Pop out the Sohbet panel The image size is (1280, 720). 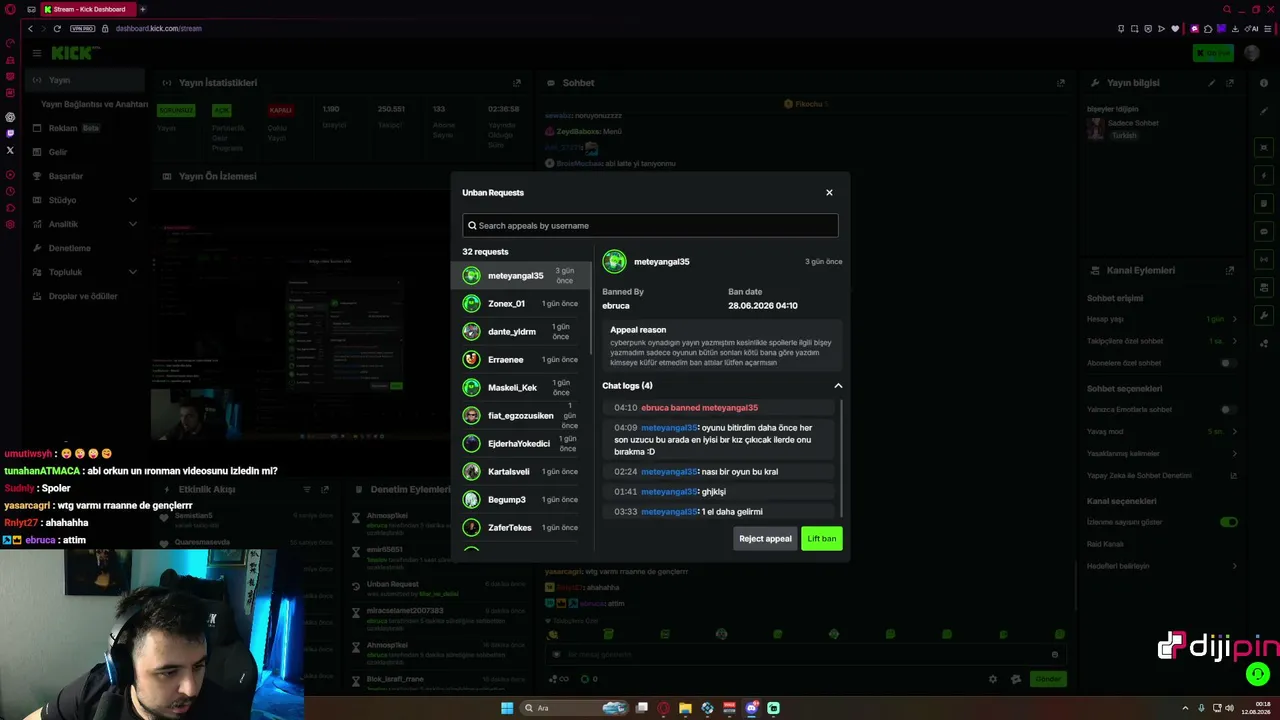(x=1061, y=83)
